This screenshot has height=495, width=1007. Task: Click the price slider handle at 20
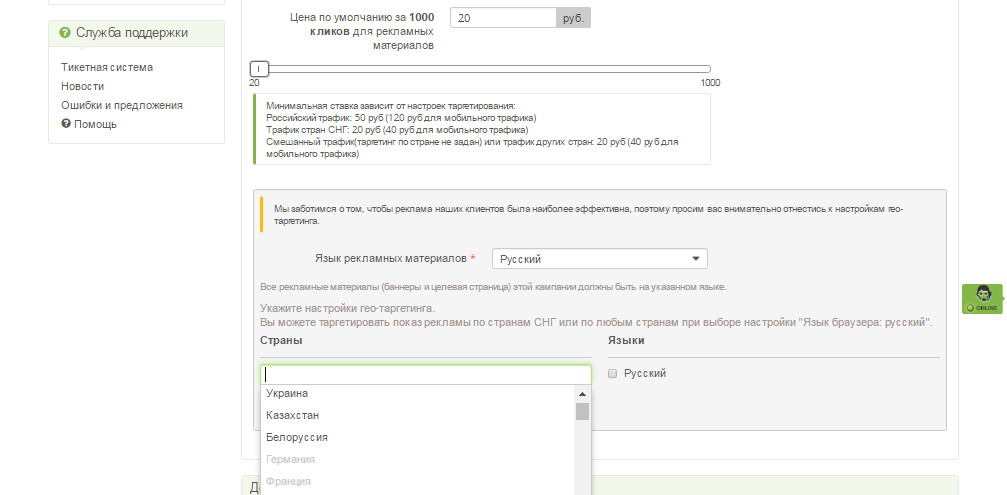click(x=259, y=69)
